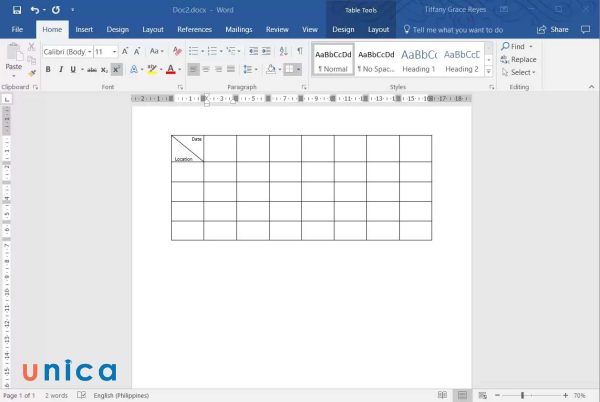This screenshot has height=402, width=600.
Task: Apply bullet list formatting
Action: pyautogui.click(x=194, y=51)
